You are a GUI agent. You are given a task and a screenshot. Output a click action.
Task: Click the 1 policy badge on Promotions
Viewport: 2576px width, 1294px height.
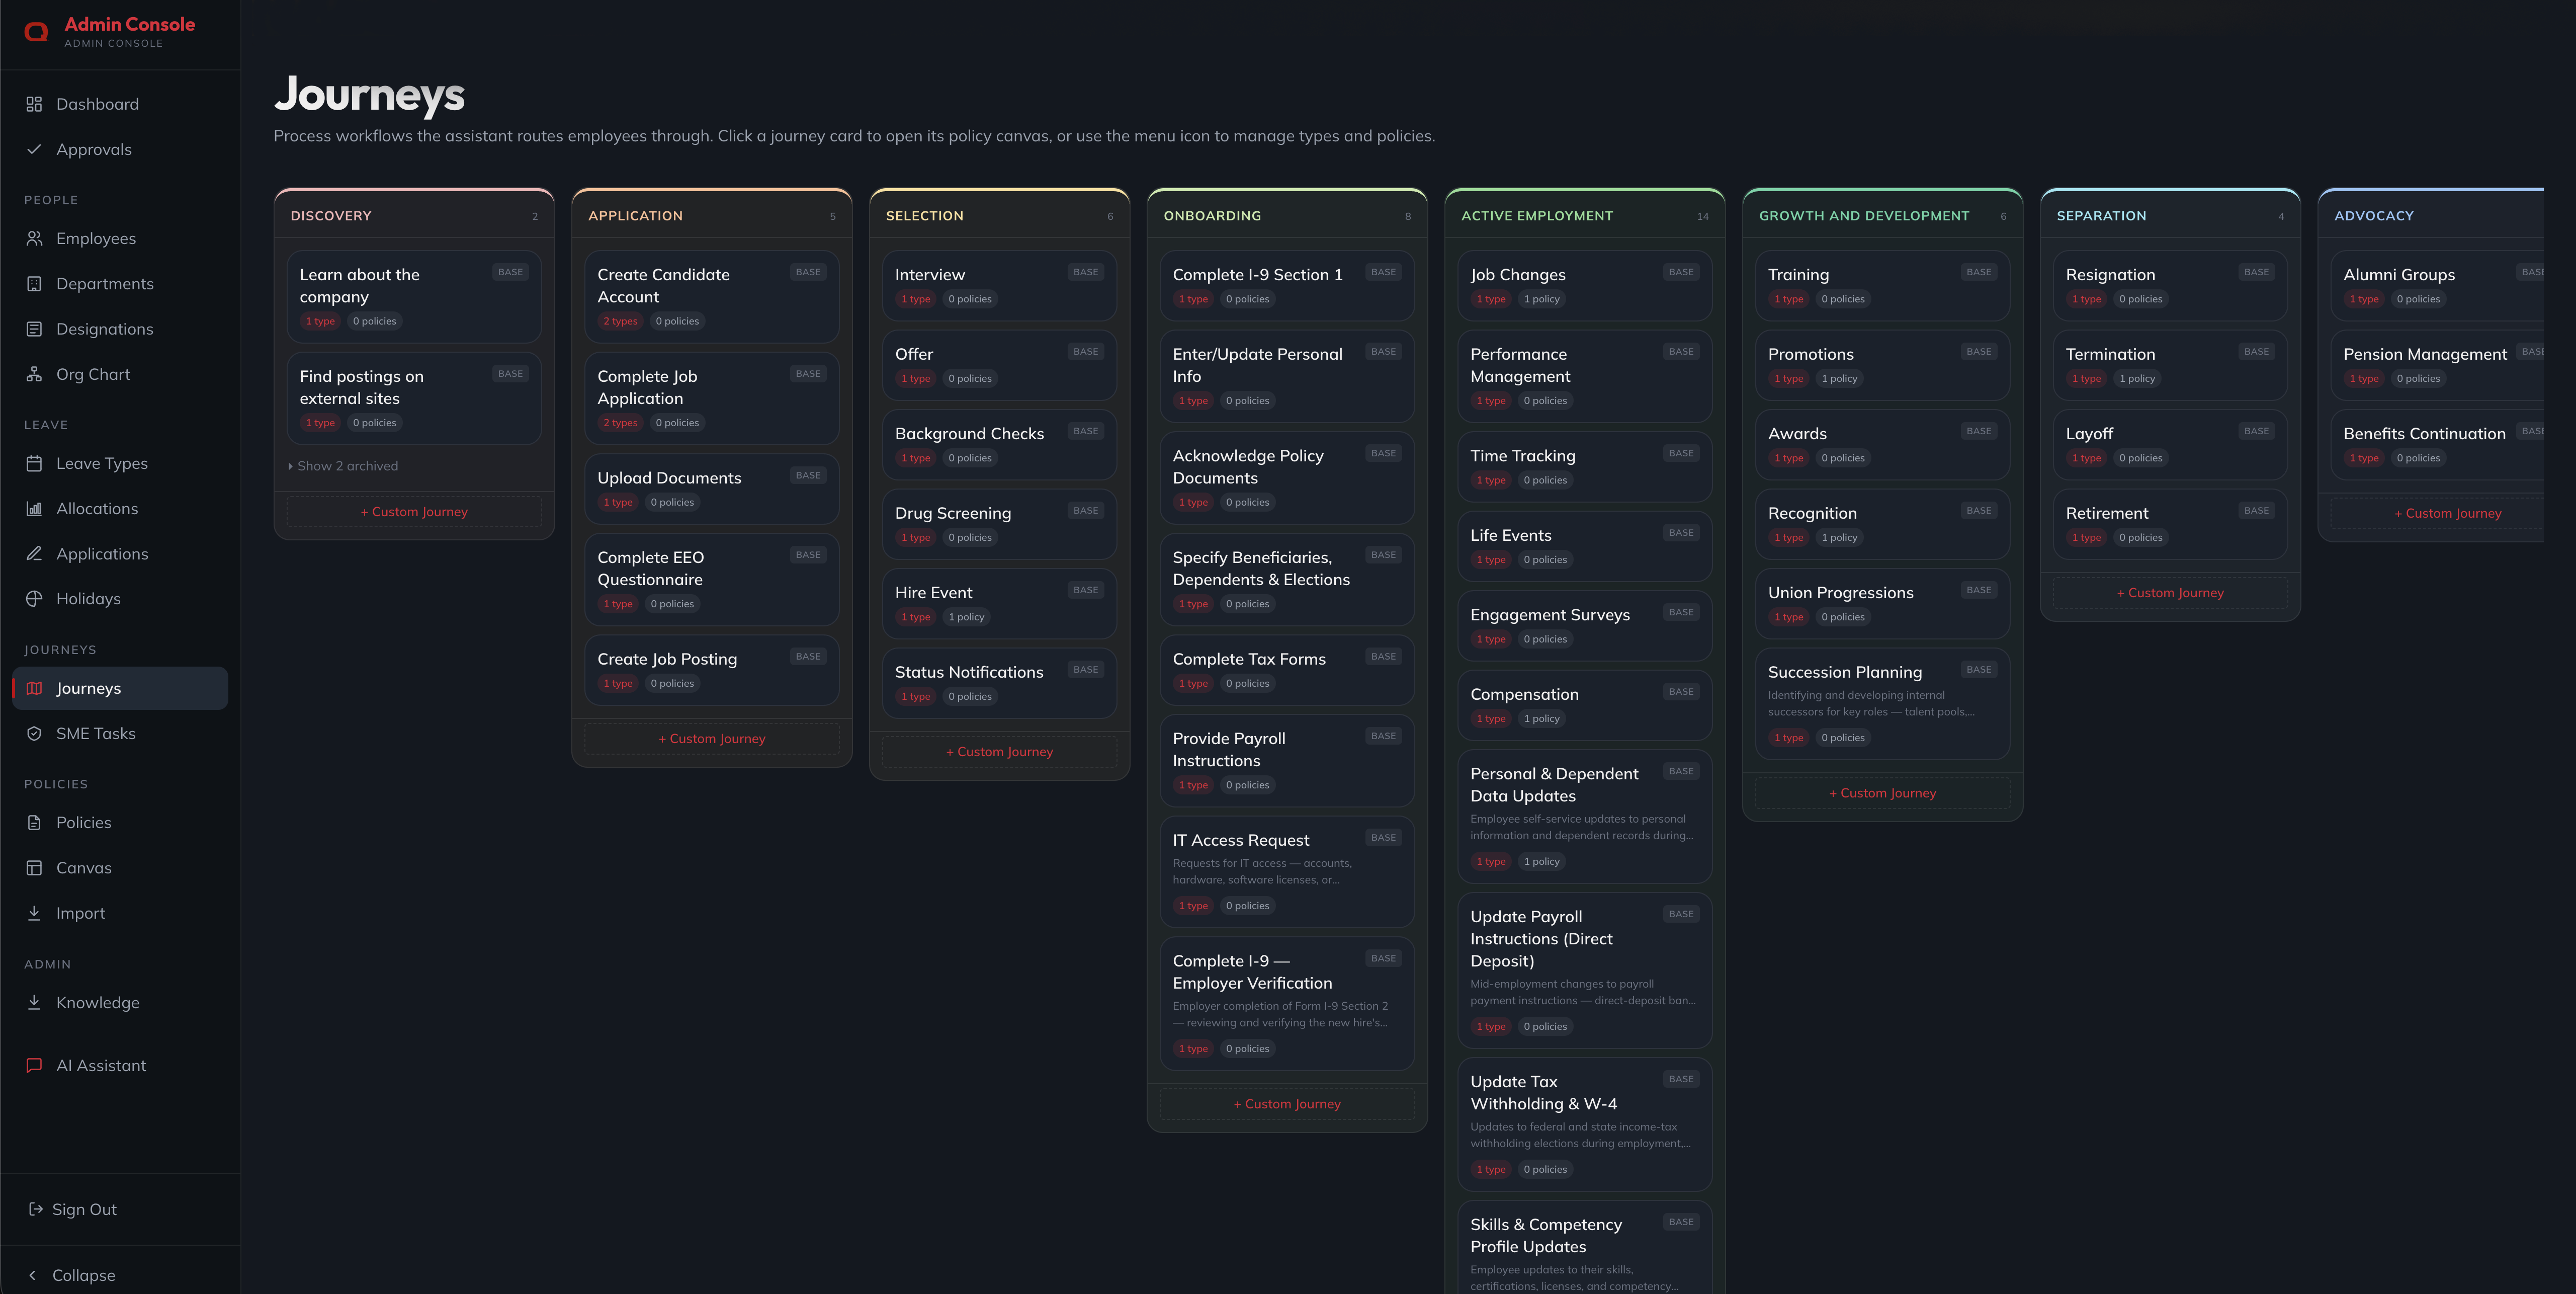click(1839, 379)
